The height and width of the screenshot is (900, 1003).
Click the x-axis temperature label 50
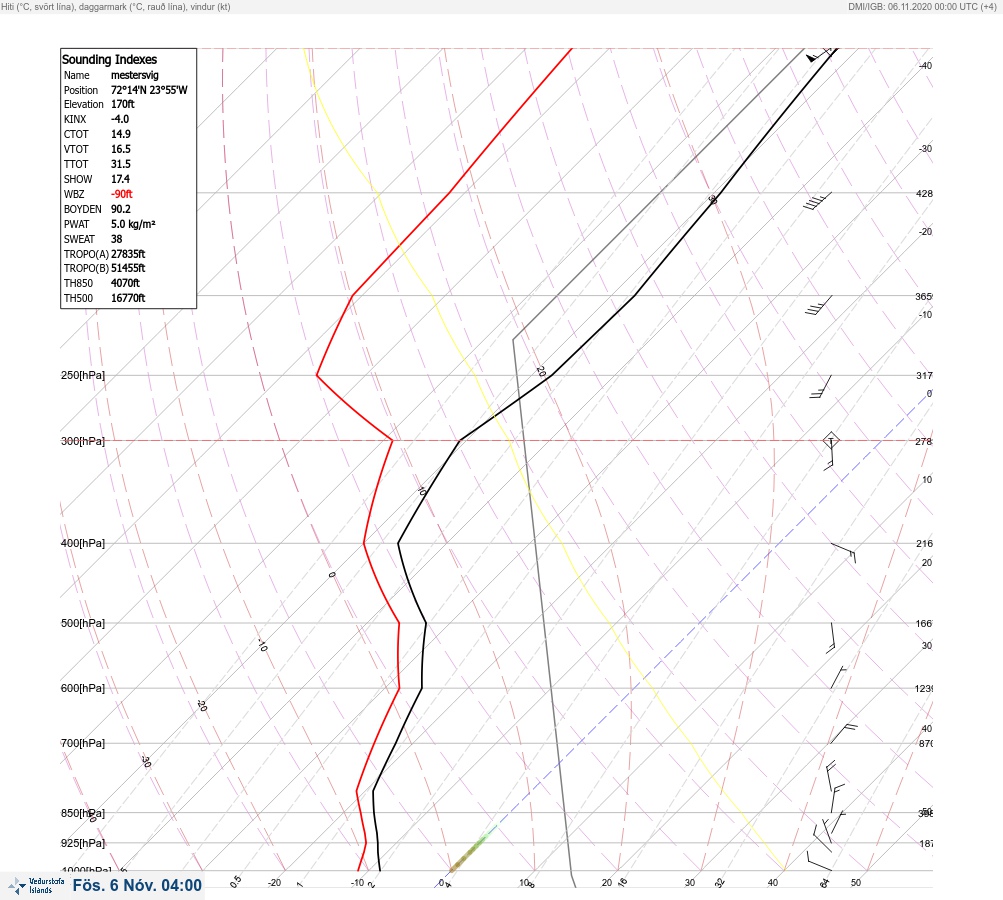click(856, 883)
